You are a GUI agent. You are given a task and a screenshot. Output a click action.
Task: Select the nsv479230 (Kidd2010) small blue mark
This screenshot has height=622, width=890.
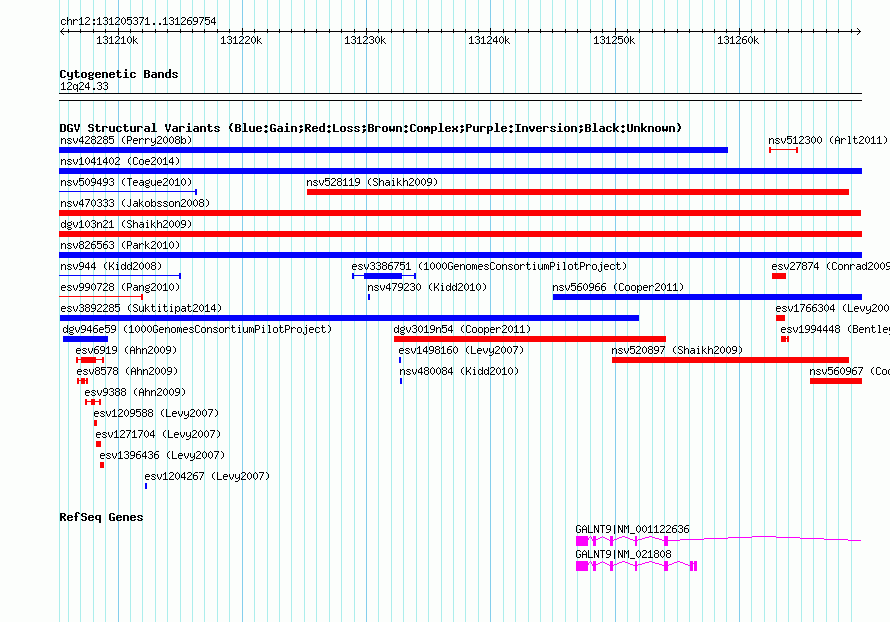369,297
